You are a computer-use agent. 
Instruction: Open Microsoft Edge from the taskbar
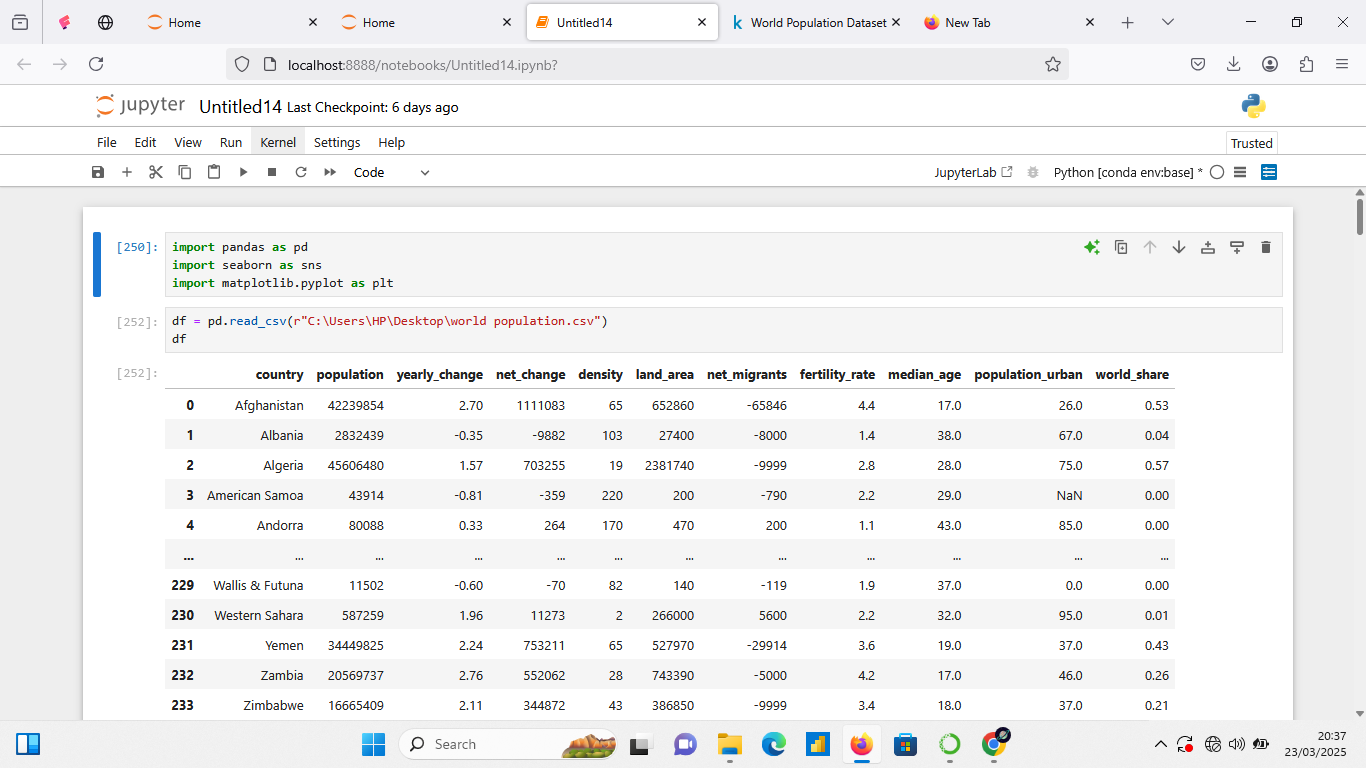pyautogui.click(x=773, y=744)
